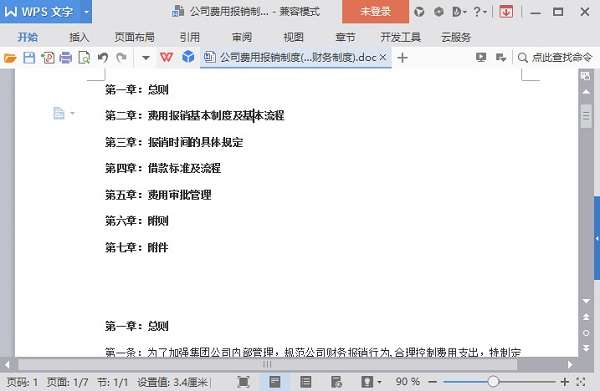Add a new document tab with plus
This screenshot has height=391, width=600.
tap(402, 58)
